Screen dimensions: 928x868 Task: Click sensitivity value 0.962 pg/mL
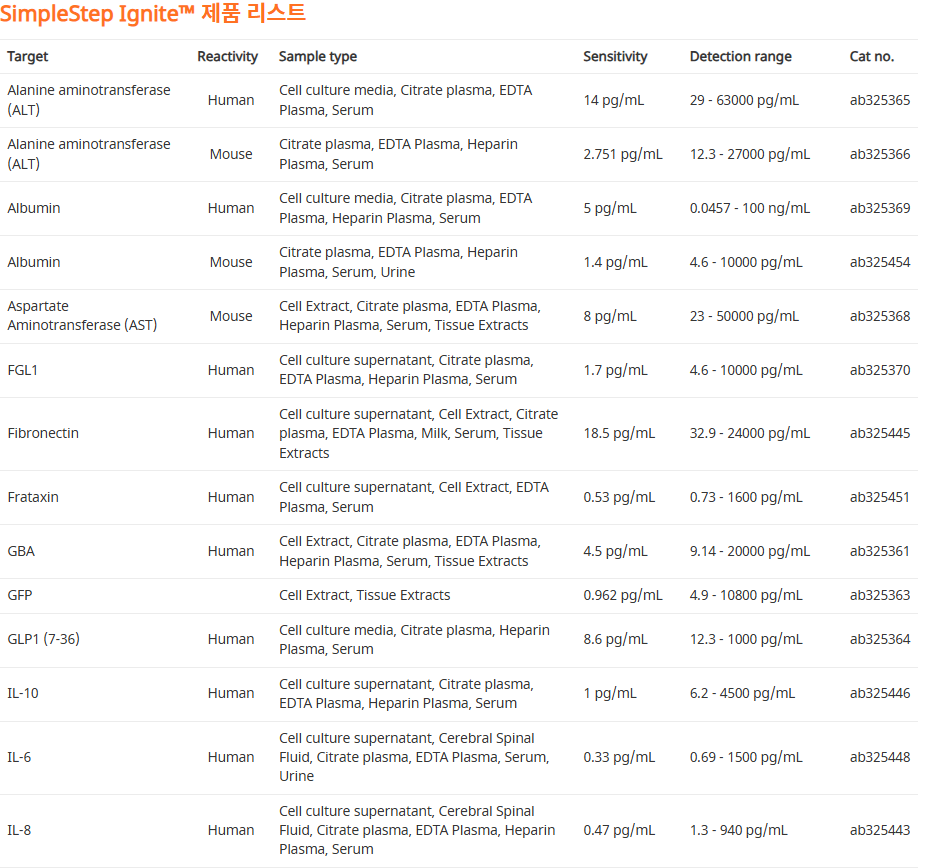pos(623,595)
